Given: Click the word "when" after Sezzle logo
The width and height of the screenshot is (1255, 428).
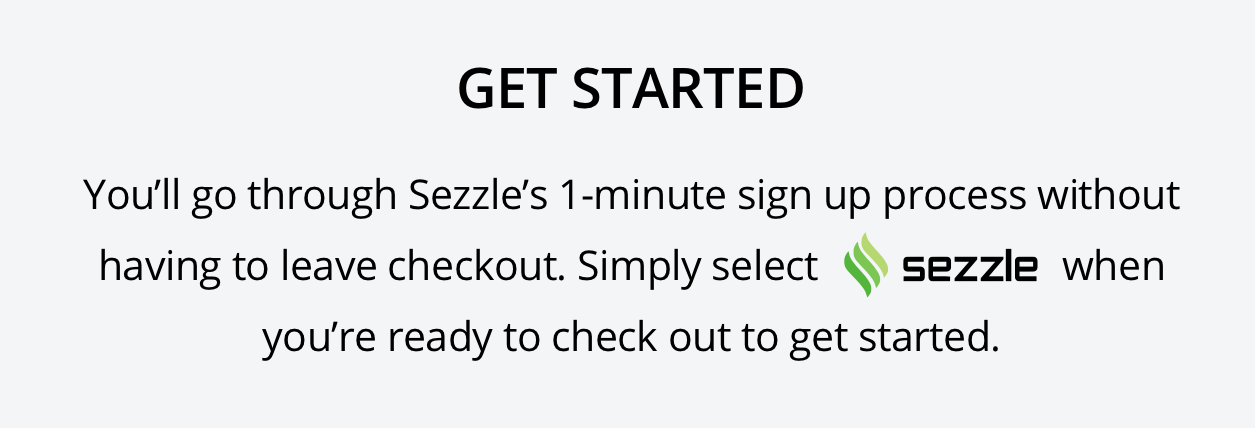Looking at the screenshot, I should tap(1113, 268).
